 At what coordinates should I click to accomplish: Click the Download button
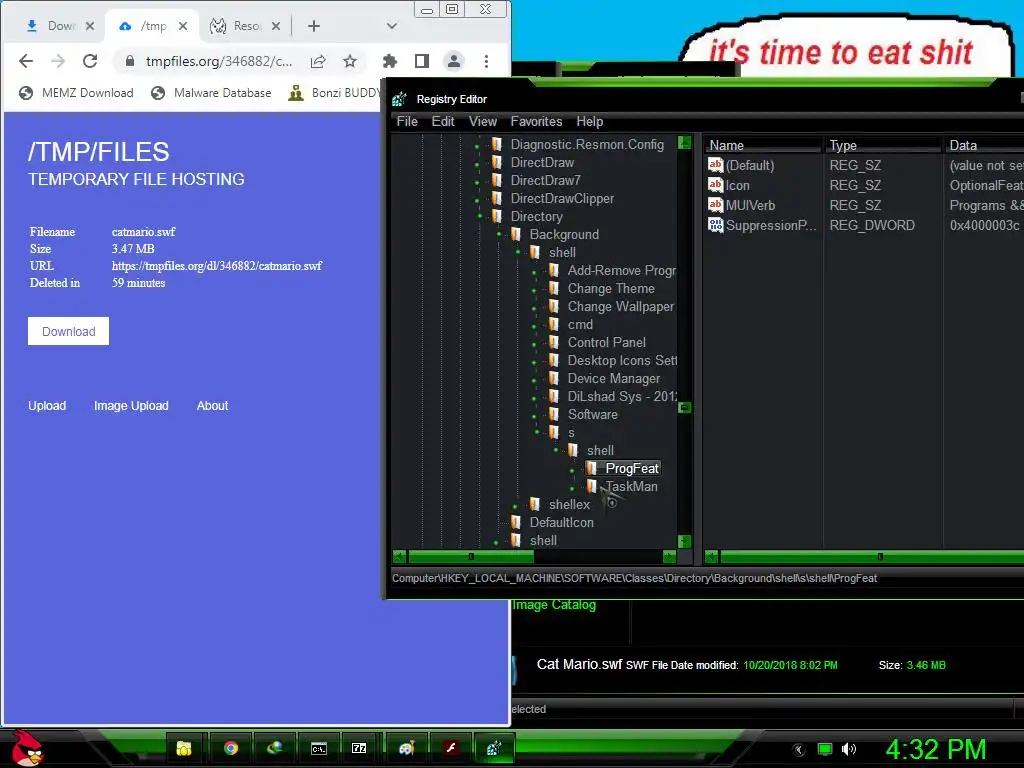pyautogui.click(x=69, y=332)
